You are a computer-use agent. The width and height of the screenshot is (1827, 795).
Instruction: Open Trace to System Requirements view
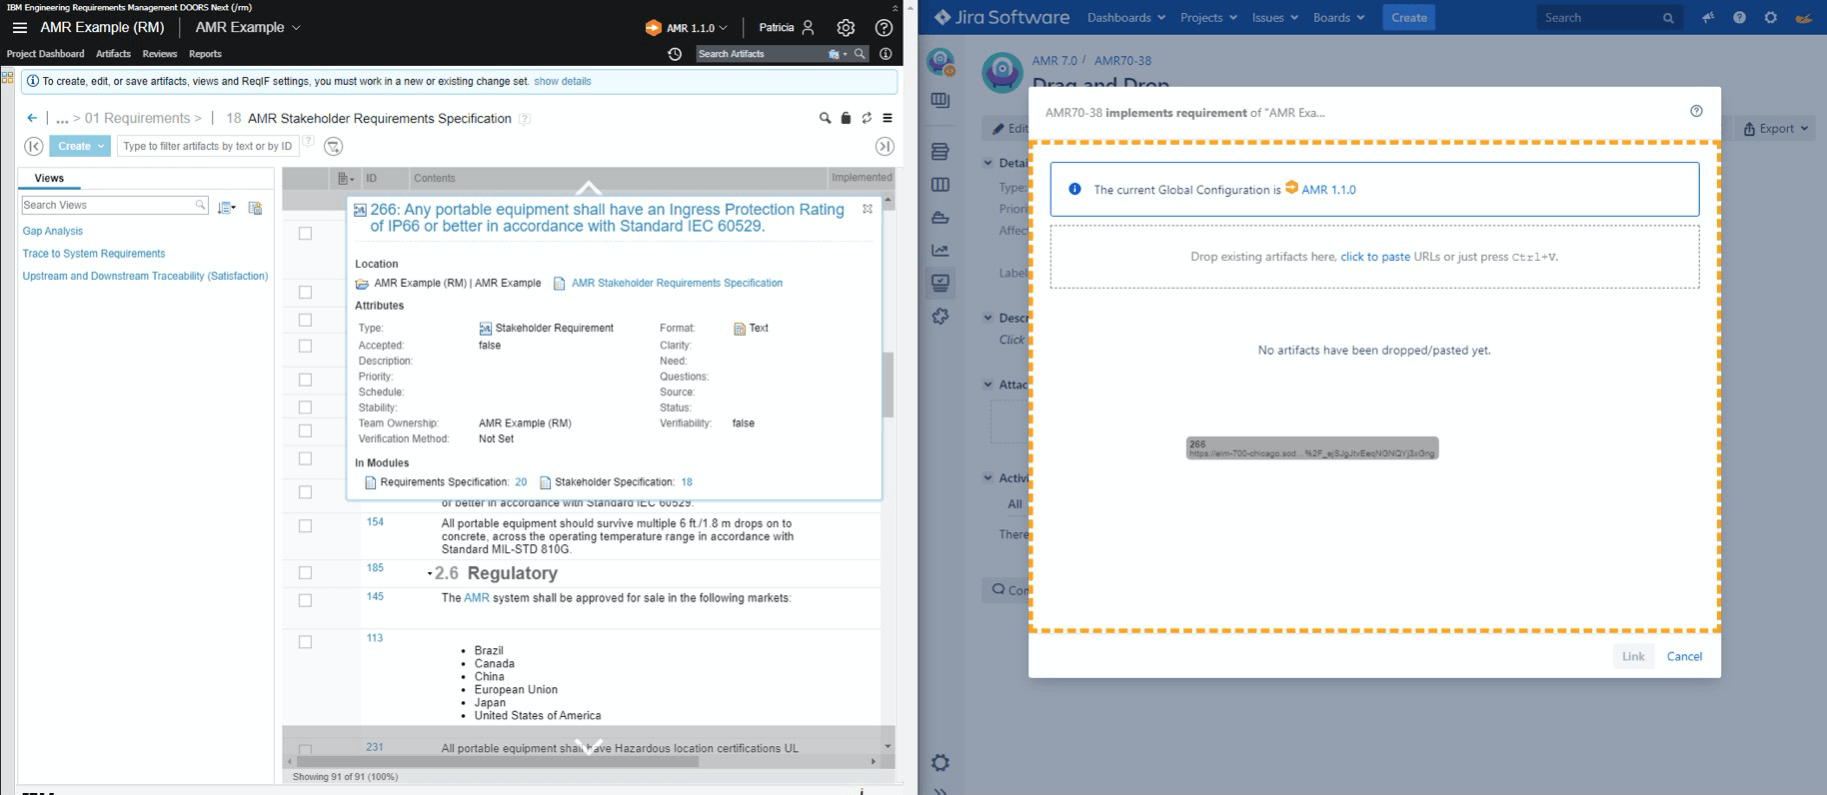pyautogui.click(x=94, y=254)
